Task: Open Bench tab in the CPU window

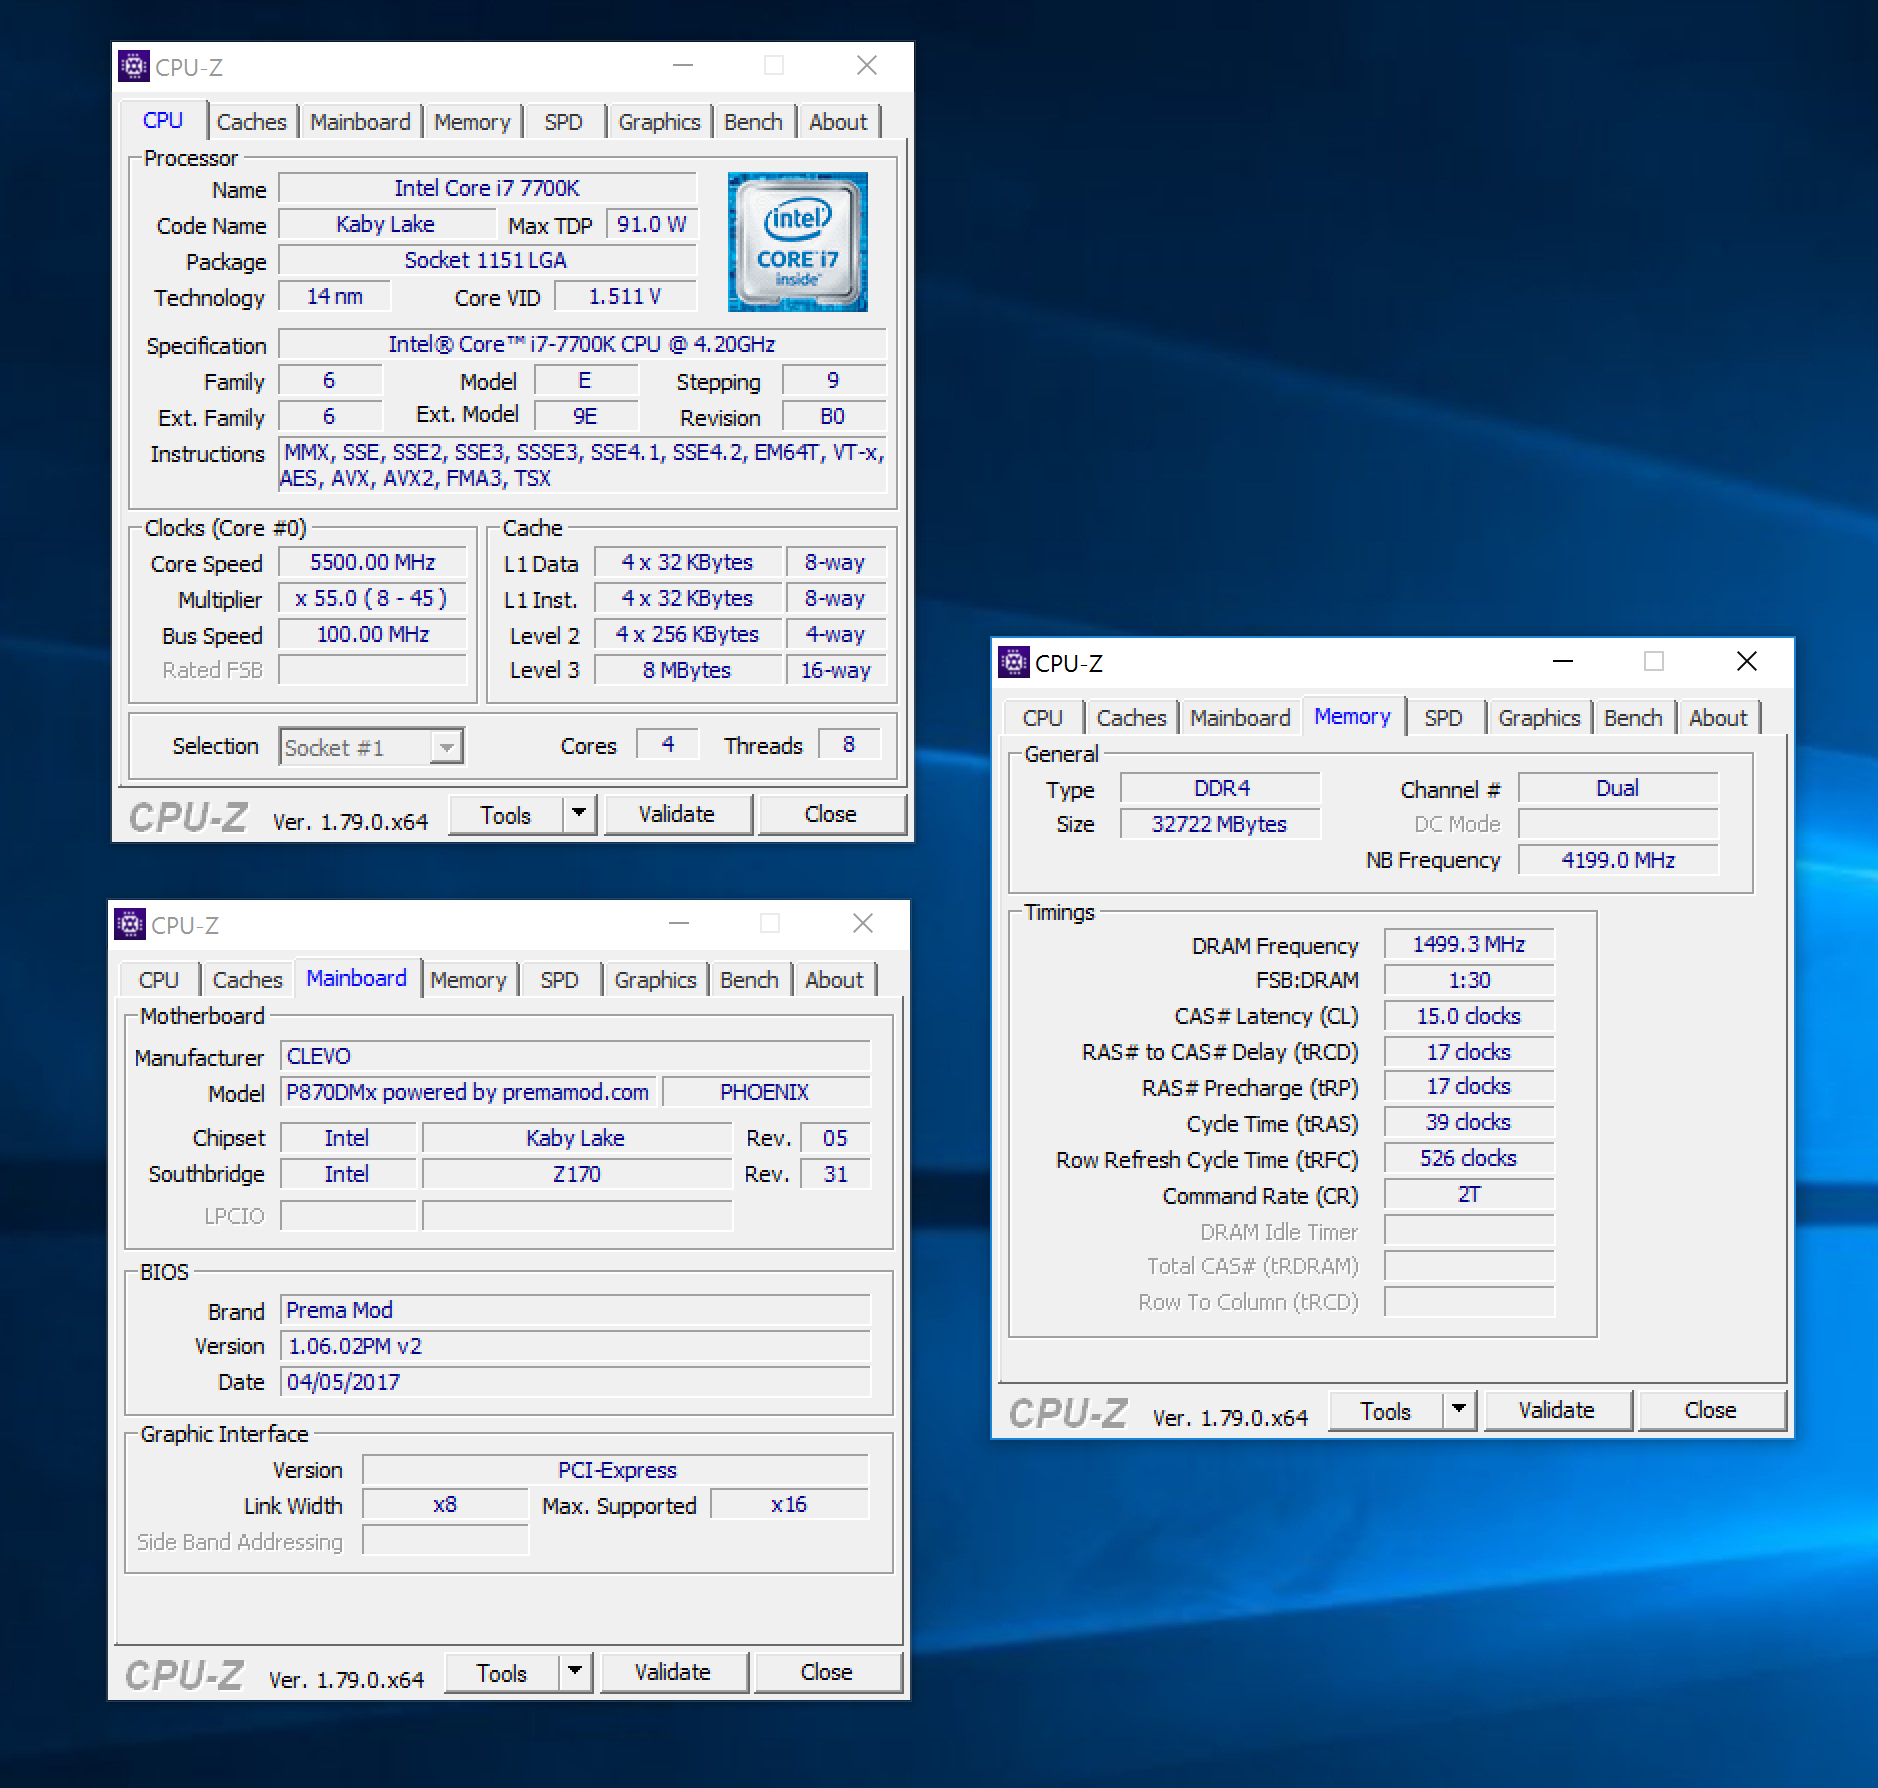Action: (x=752, y=122)
